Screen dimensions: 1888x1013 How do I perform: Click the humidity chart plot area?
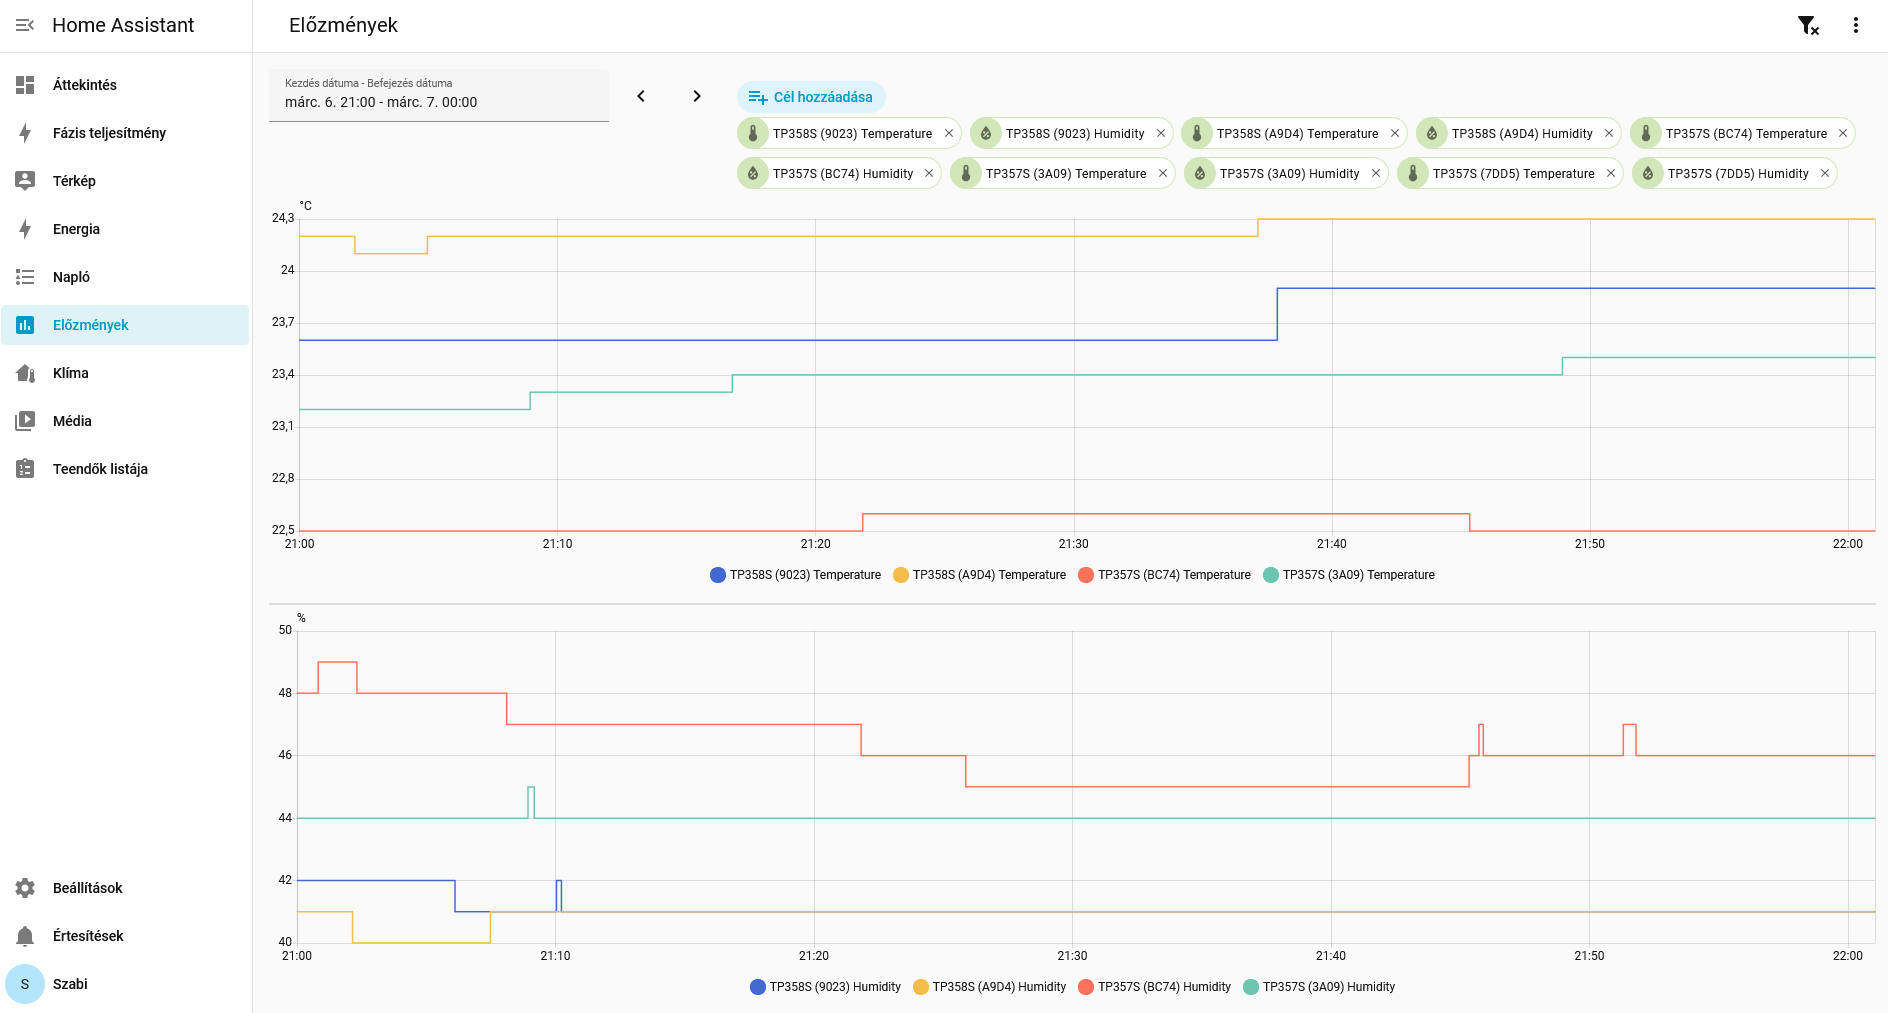(1086, 787)
